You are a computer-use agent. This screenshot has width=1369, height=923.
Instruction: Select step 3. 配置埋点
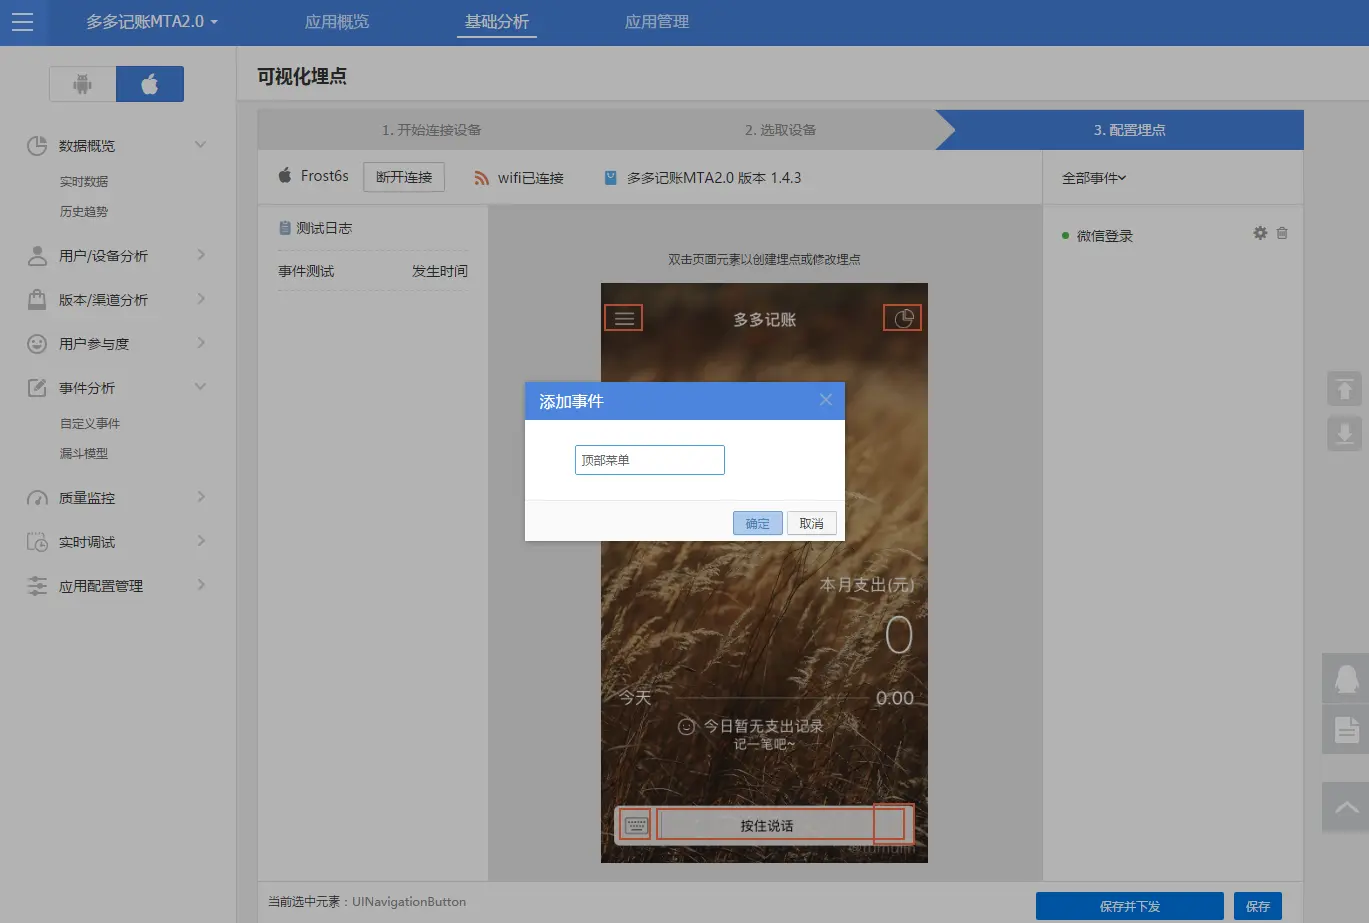(x=1129, y=130)
